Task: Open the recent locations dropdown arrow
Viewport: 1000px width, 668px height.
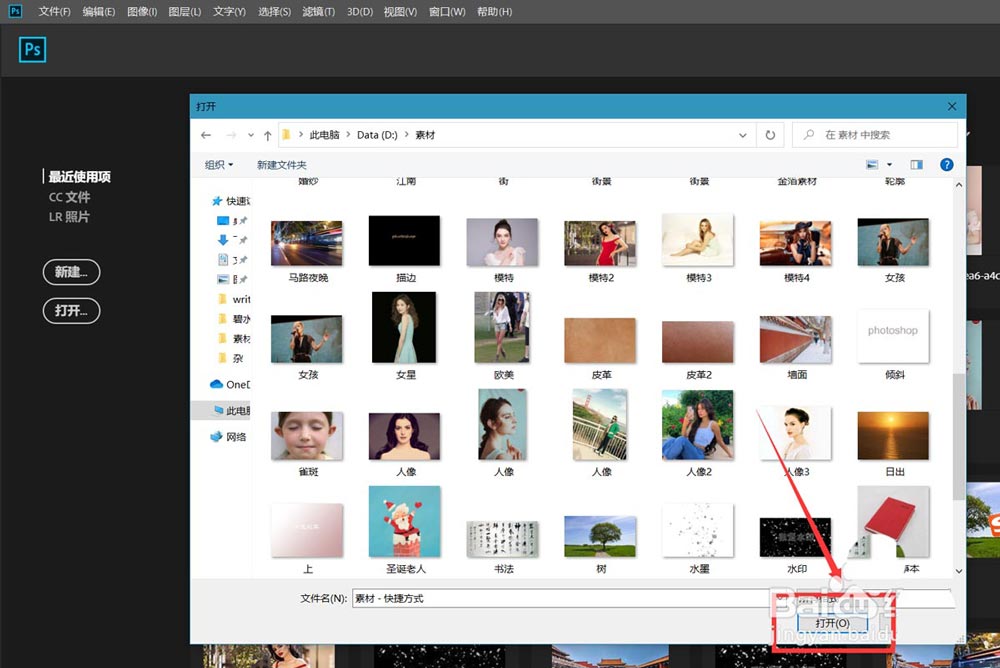Action: coord(251,135)
